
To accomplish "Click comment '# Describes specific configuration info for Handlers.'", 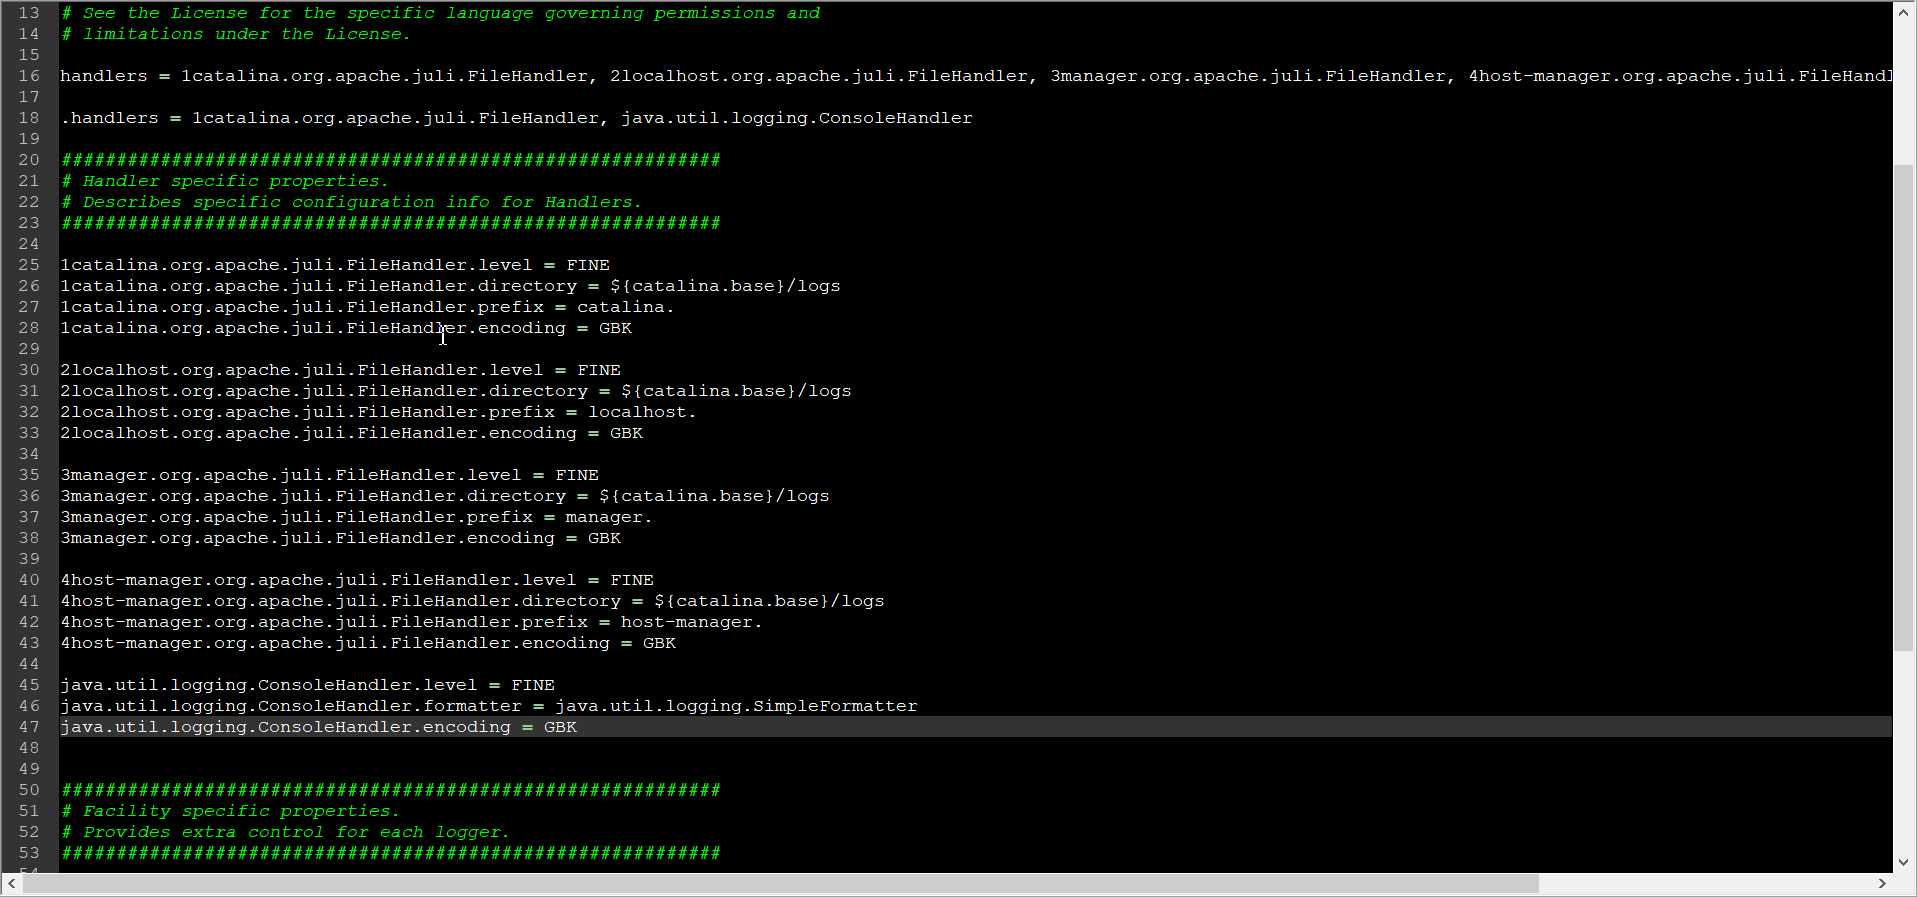I will (351, 202).
